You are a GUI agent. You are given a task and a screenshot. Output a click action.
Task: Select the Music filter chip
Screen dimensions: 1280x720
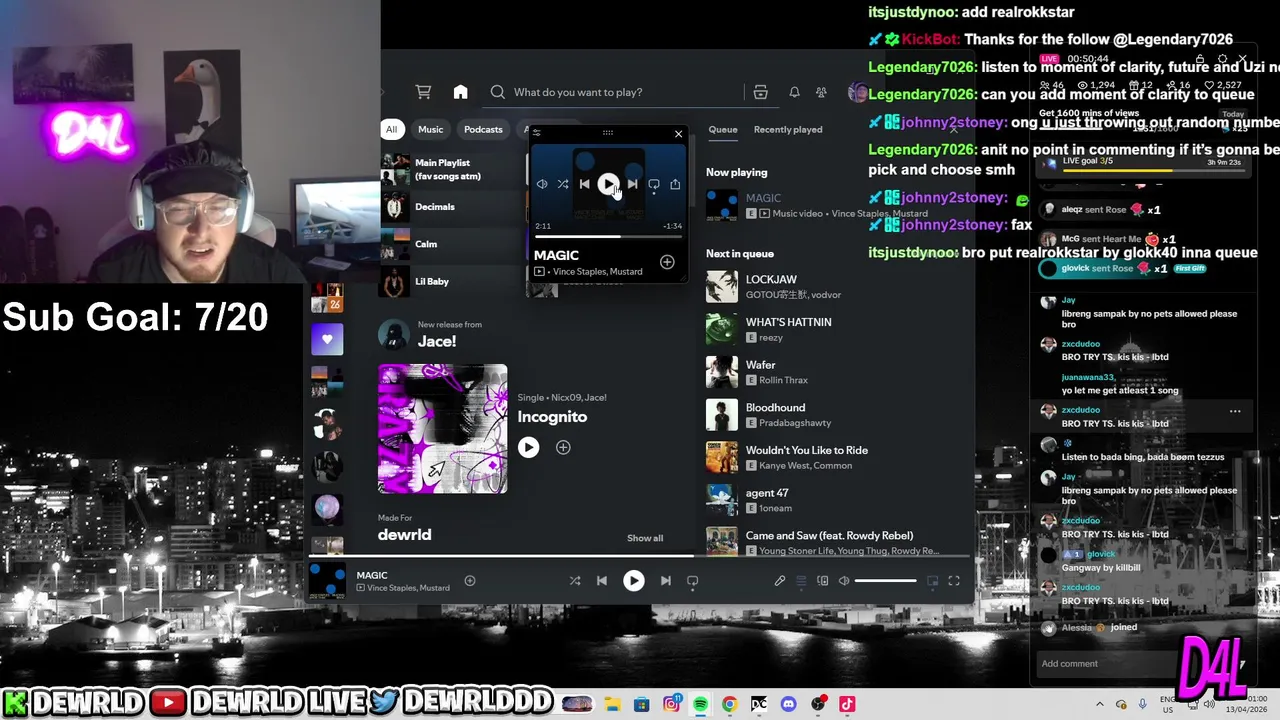tap(430, 129)
